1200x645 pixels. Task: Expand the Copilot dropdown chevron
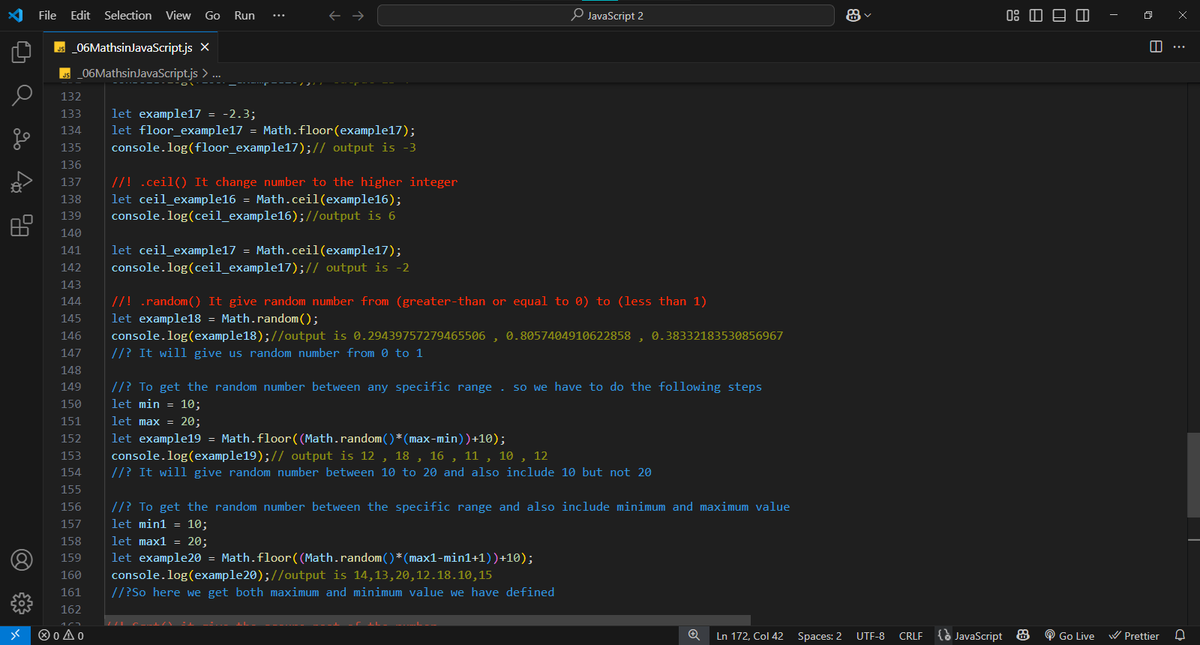[x=867, y=15]
